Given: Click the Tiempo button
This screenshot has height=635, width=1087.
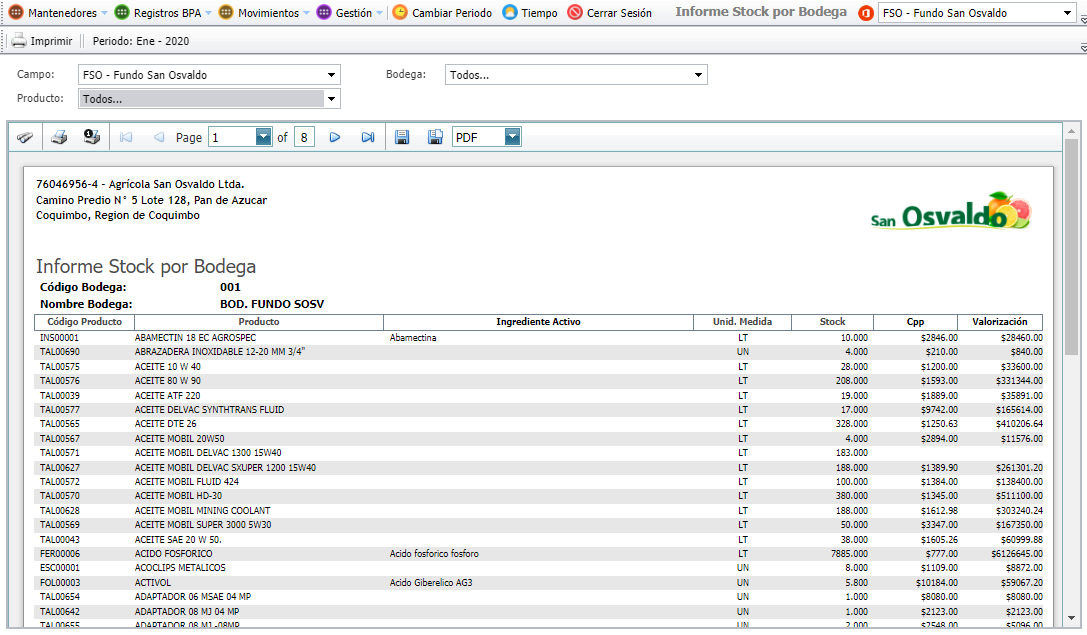Looking at the screenshot, I should coord(530,13).
